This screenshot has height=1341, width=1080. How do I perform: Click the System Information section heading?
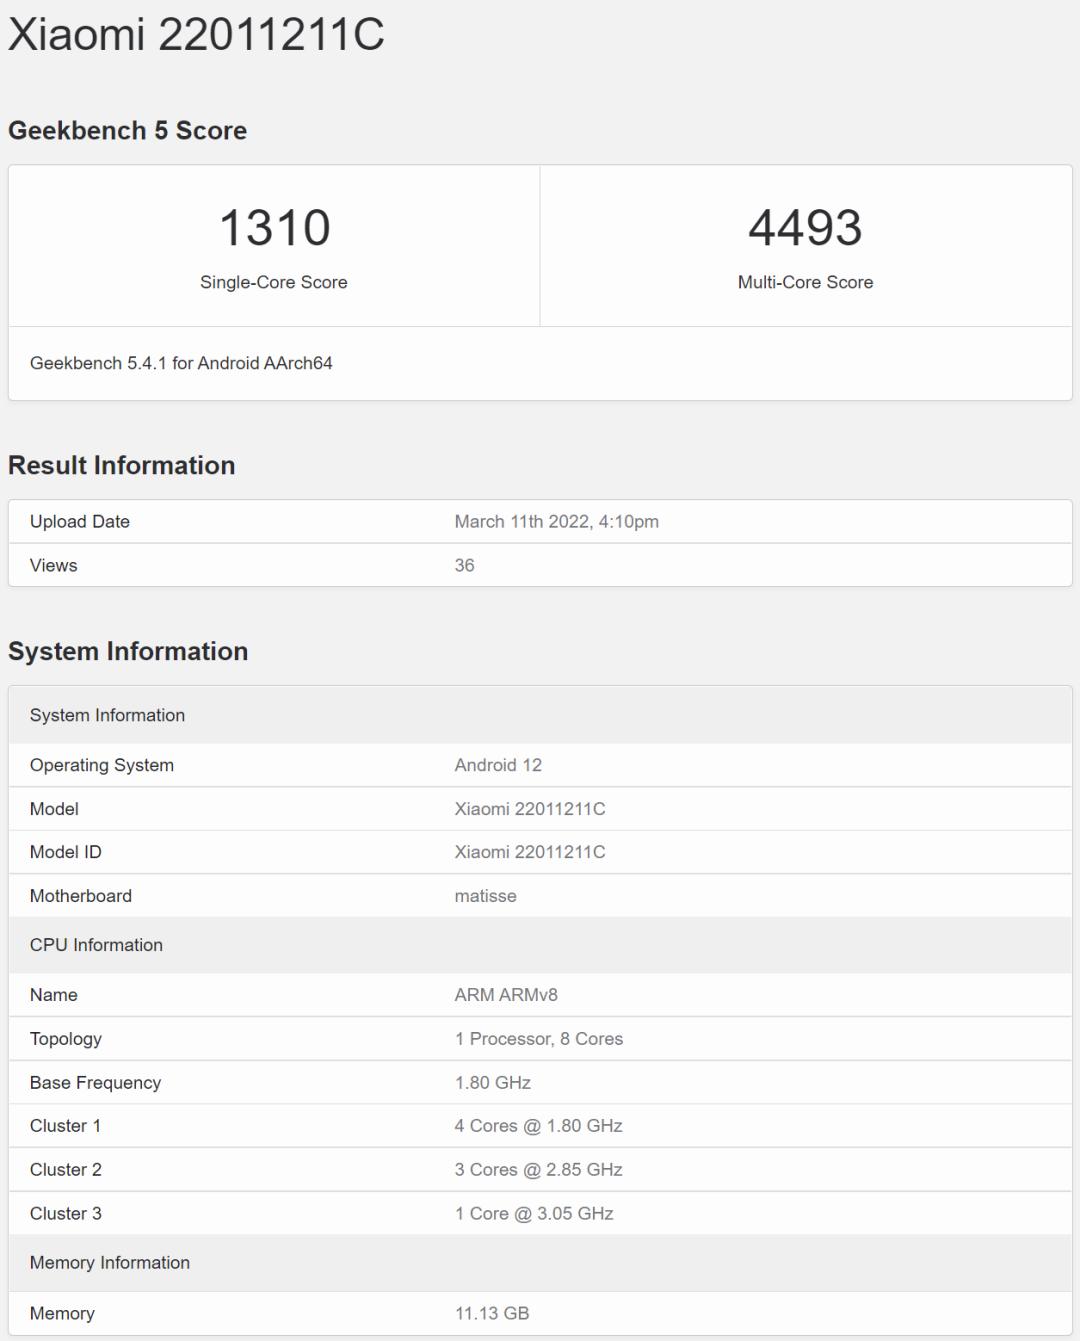click(128, 651)
